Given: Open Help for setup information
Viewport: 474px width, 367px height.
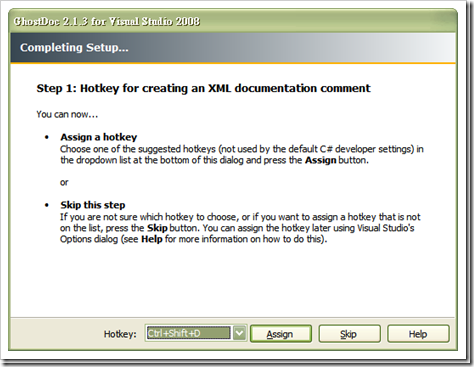Looking at the screenshot, I should click(x=418, y=334).
